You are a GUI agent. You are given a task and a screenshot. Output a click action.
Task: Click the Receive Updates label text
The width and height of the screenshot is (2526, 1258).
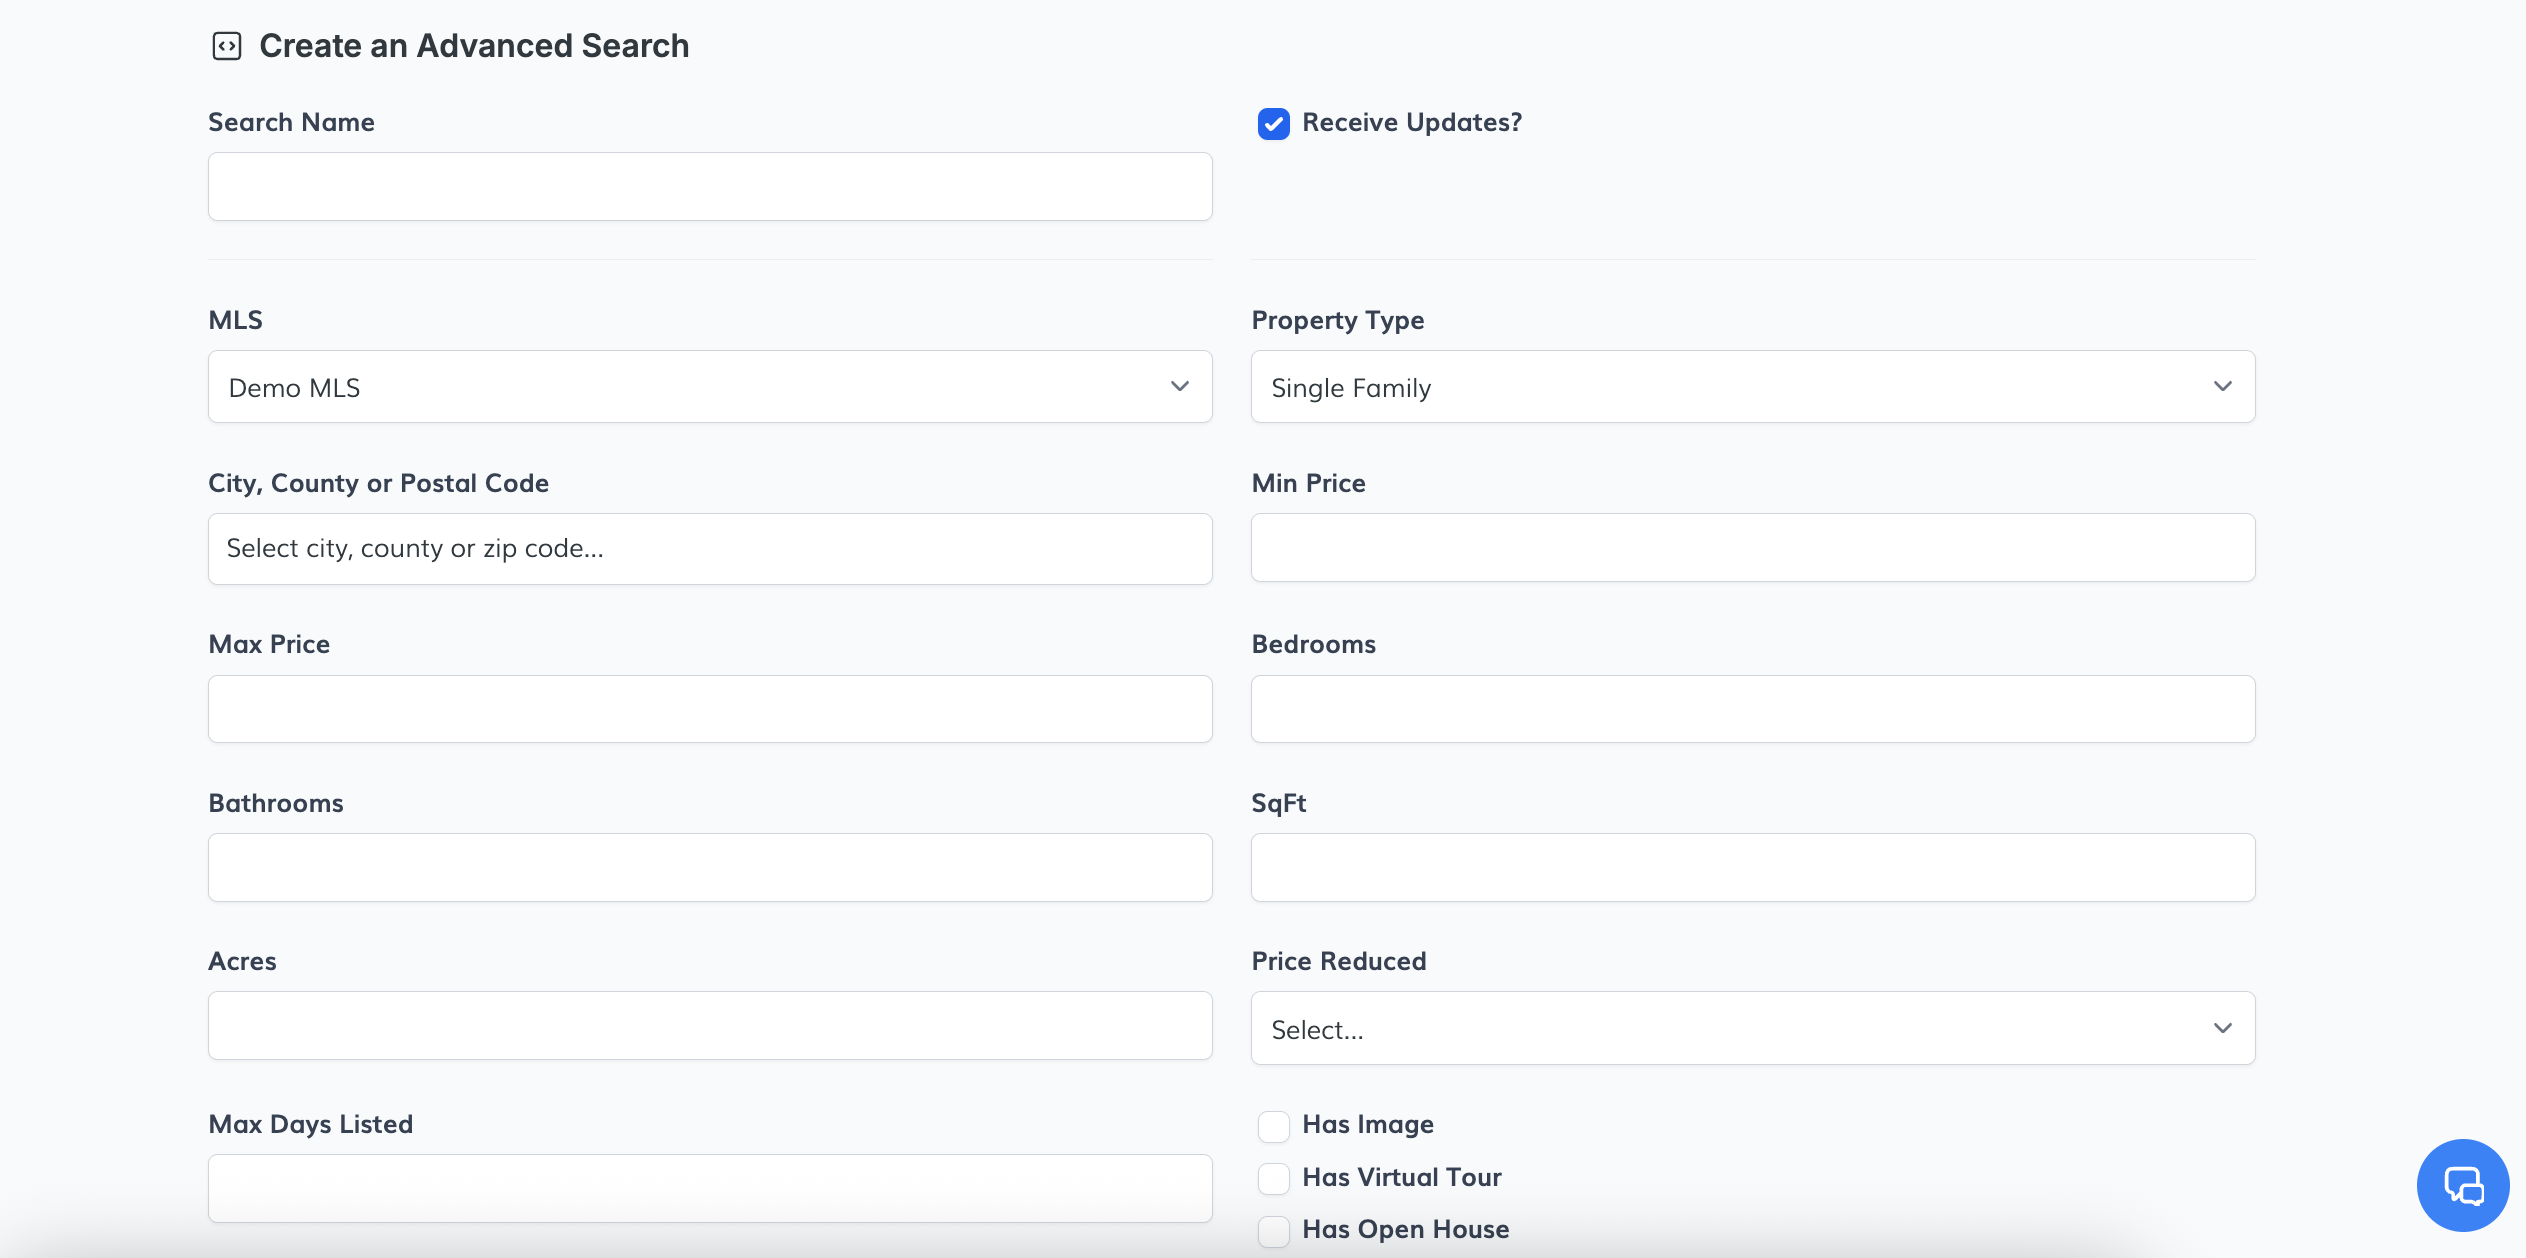1411,123
